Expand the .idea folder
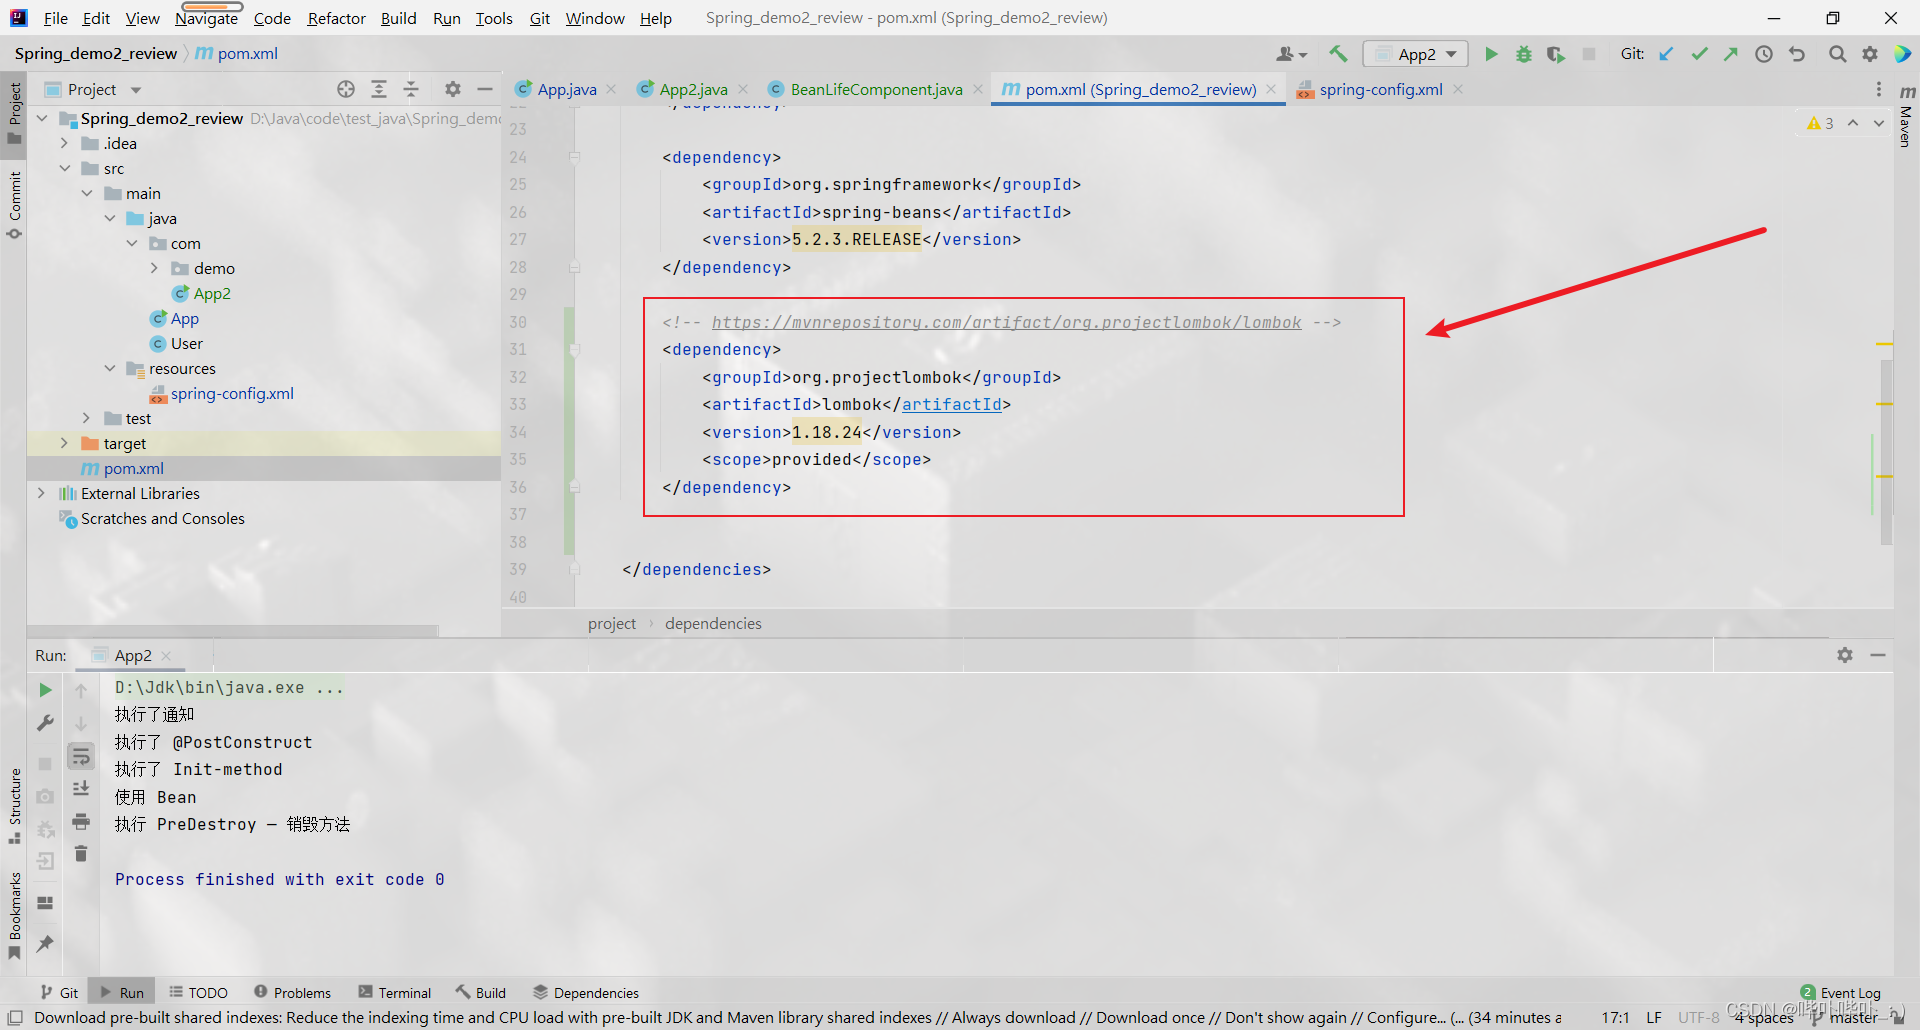 [x=64, y=143]
